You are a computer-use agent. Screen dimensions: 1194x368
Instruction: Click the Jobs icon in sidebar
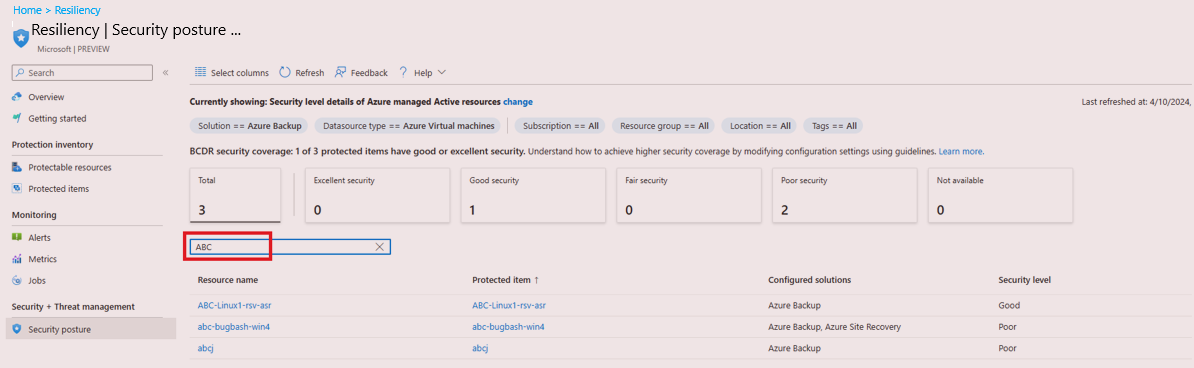click(18, 280)
